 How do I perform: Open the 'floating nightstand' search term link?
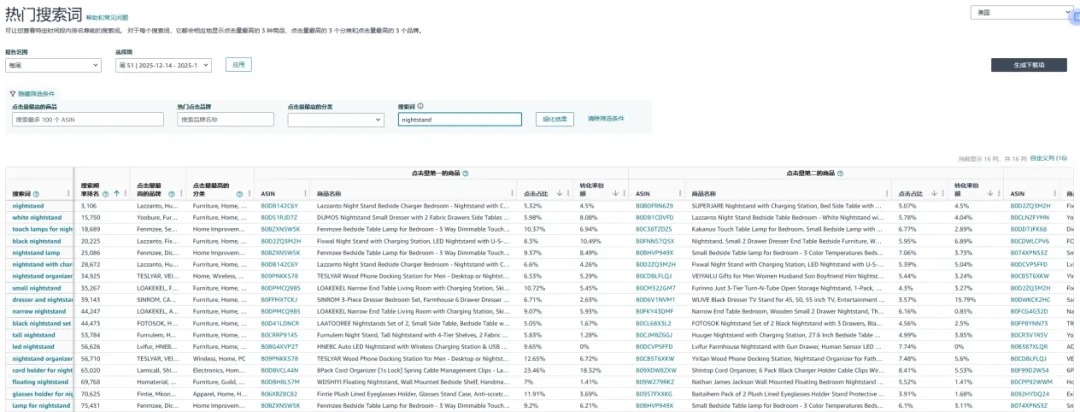tap(40, 382)
